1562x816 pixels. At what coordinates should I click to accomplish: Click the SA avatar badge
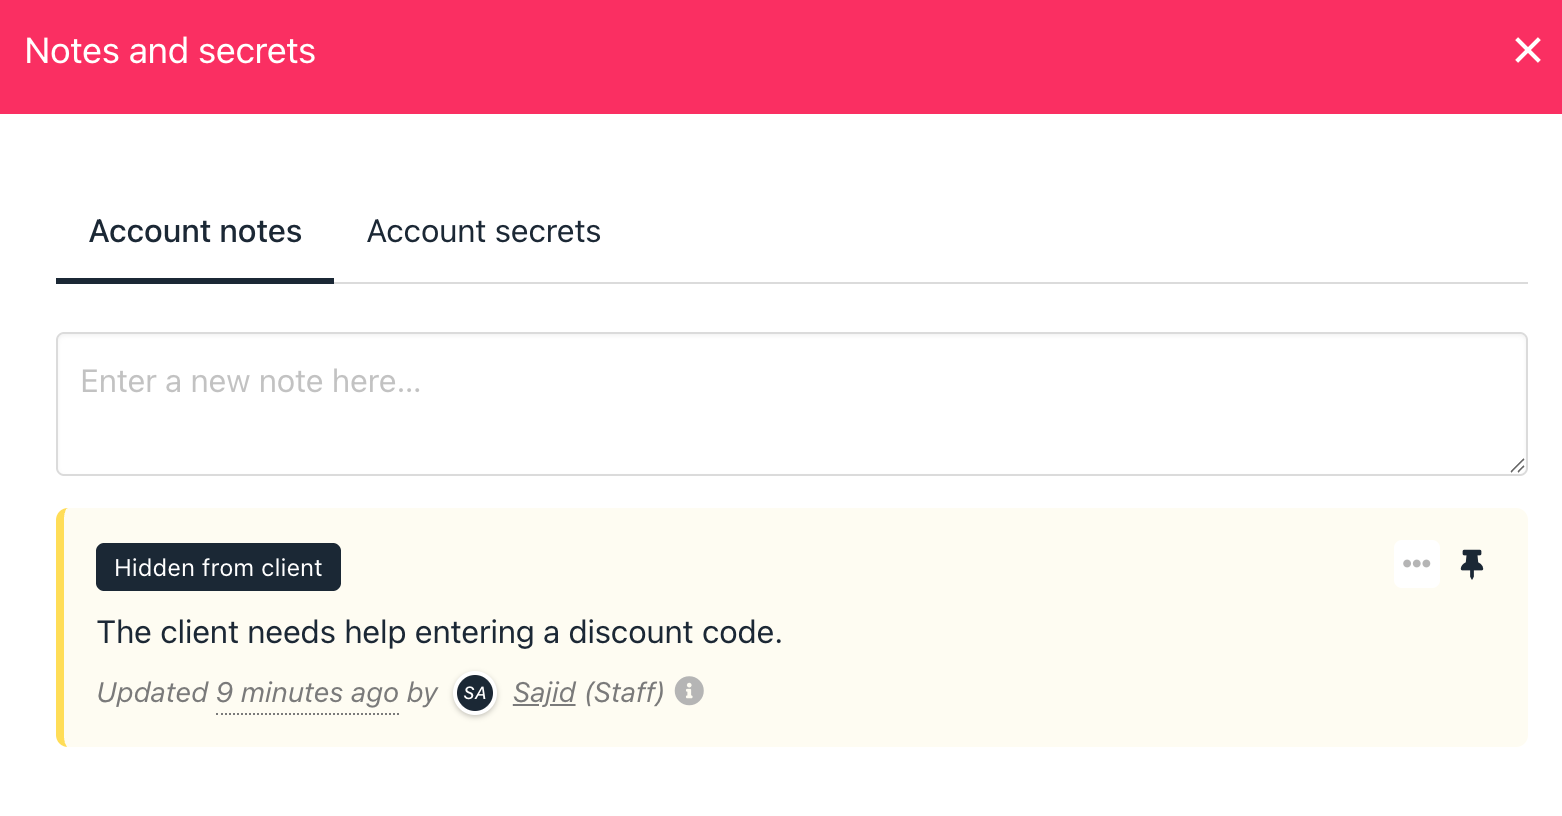pyautogui.click(x=475, y=693)
